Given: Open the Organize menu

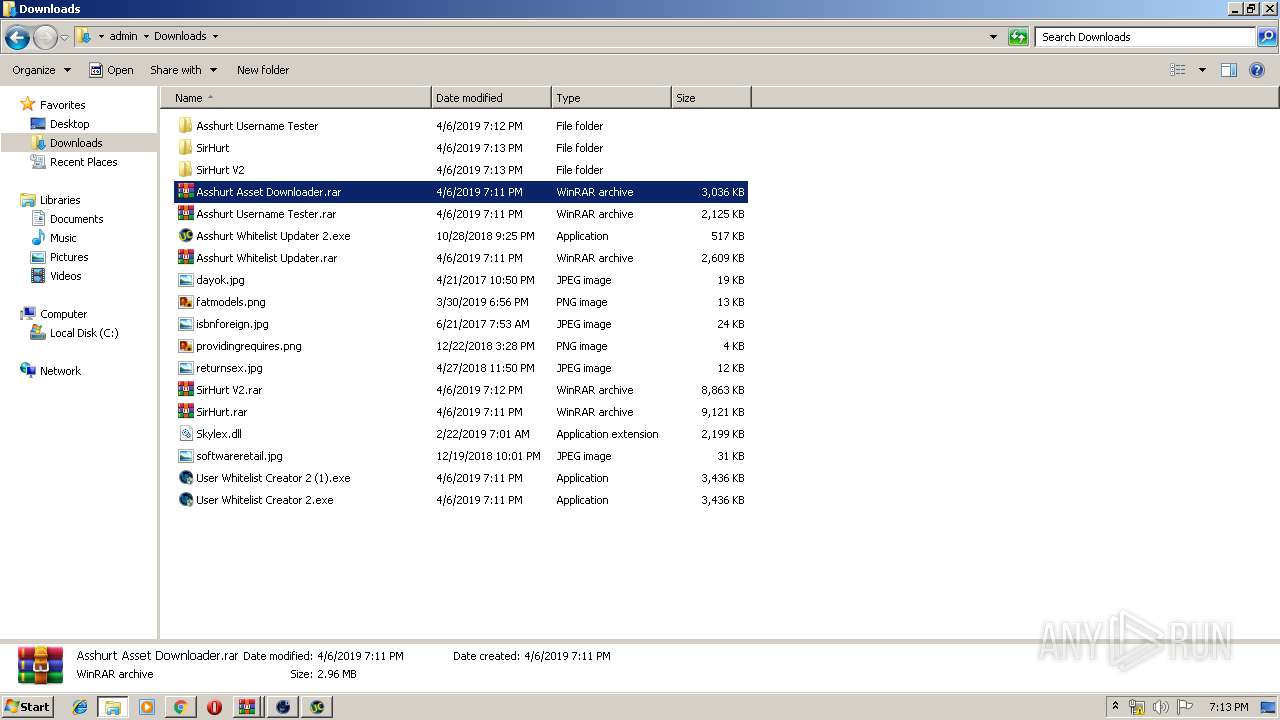Looking at the screenshot, I should click(42, 70).
